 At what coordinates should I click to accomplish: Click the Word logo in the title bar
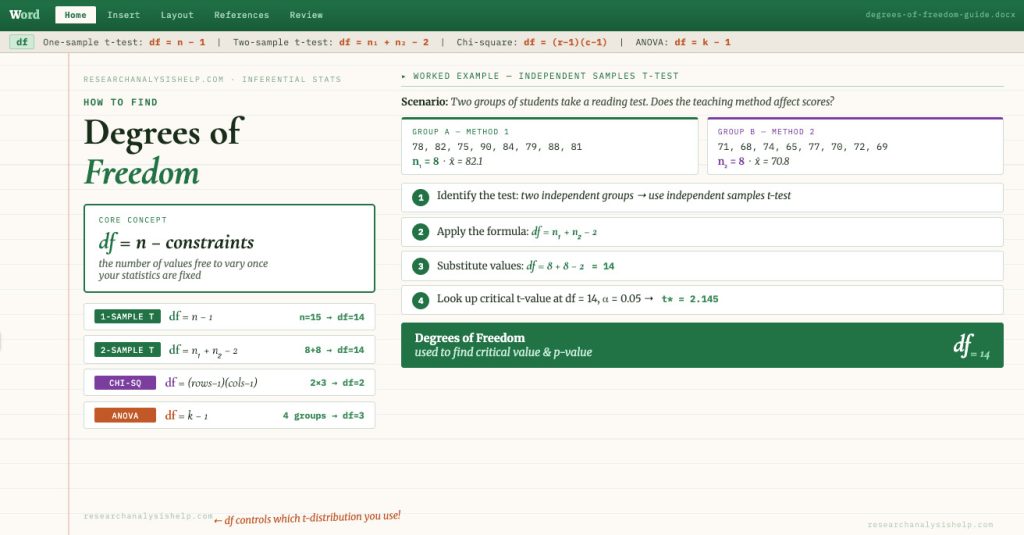25,15
